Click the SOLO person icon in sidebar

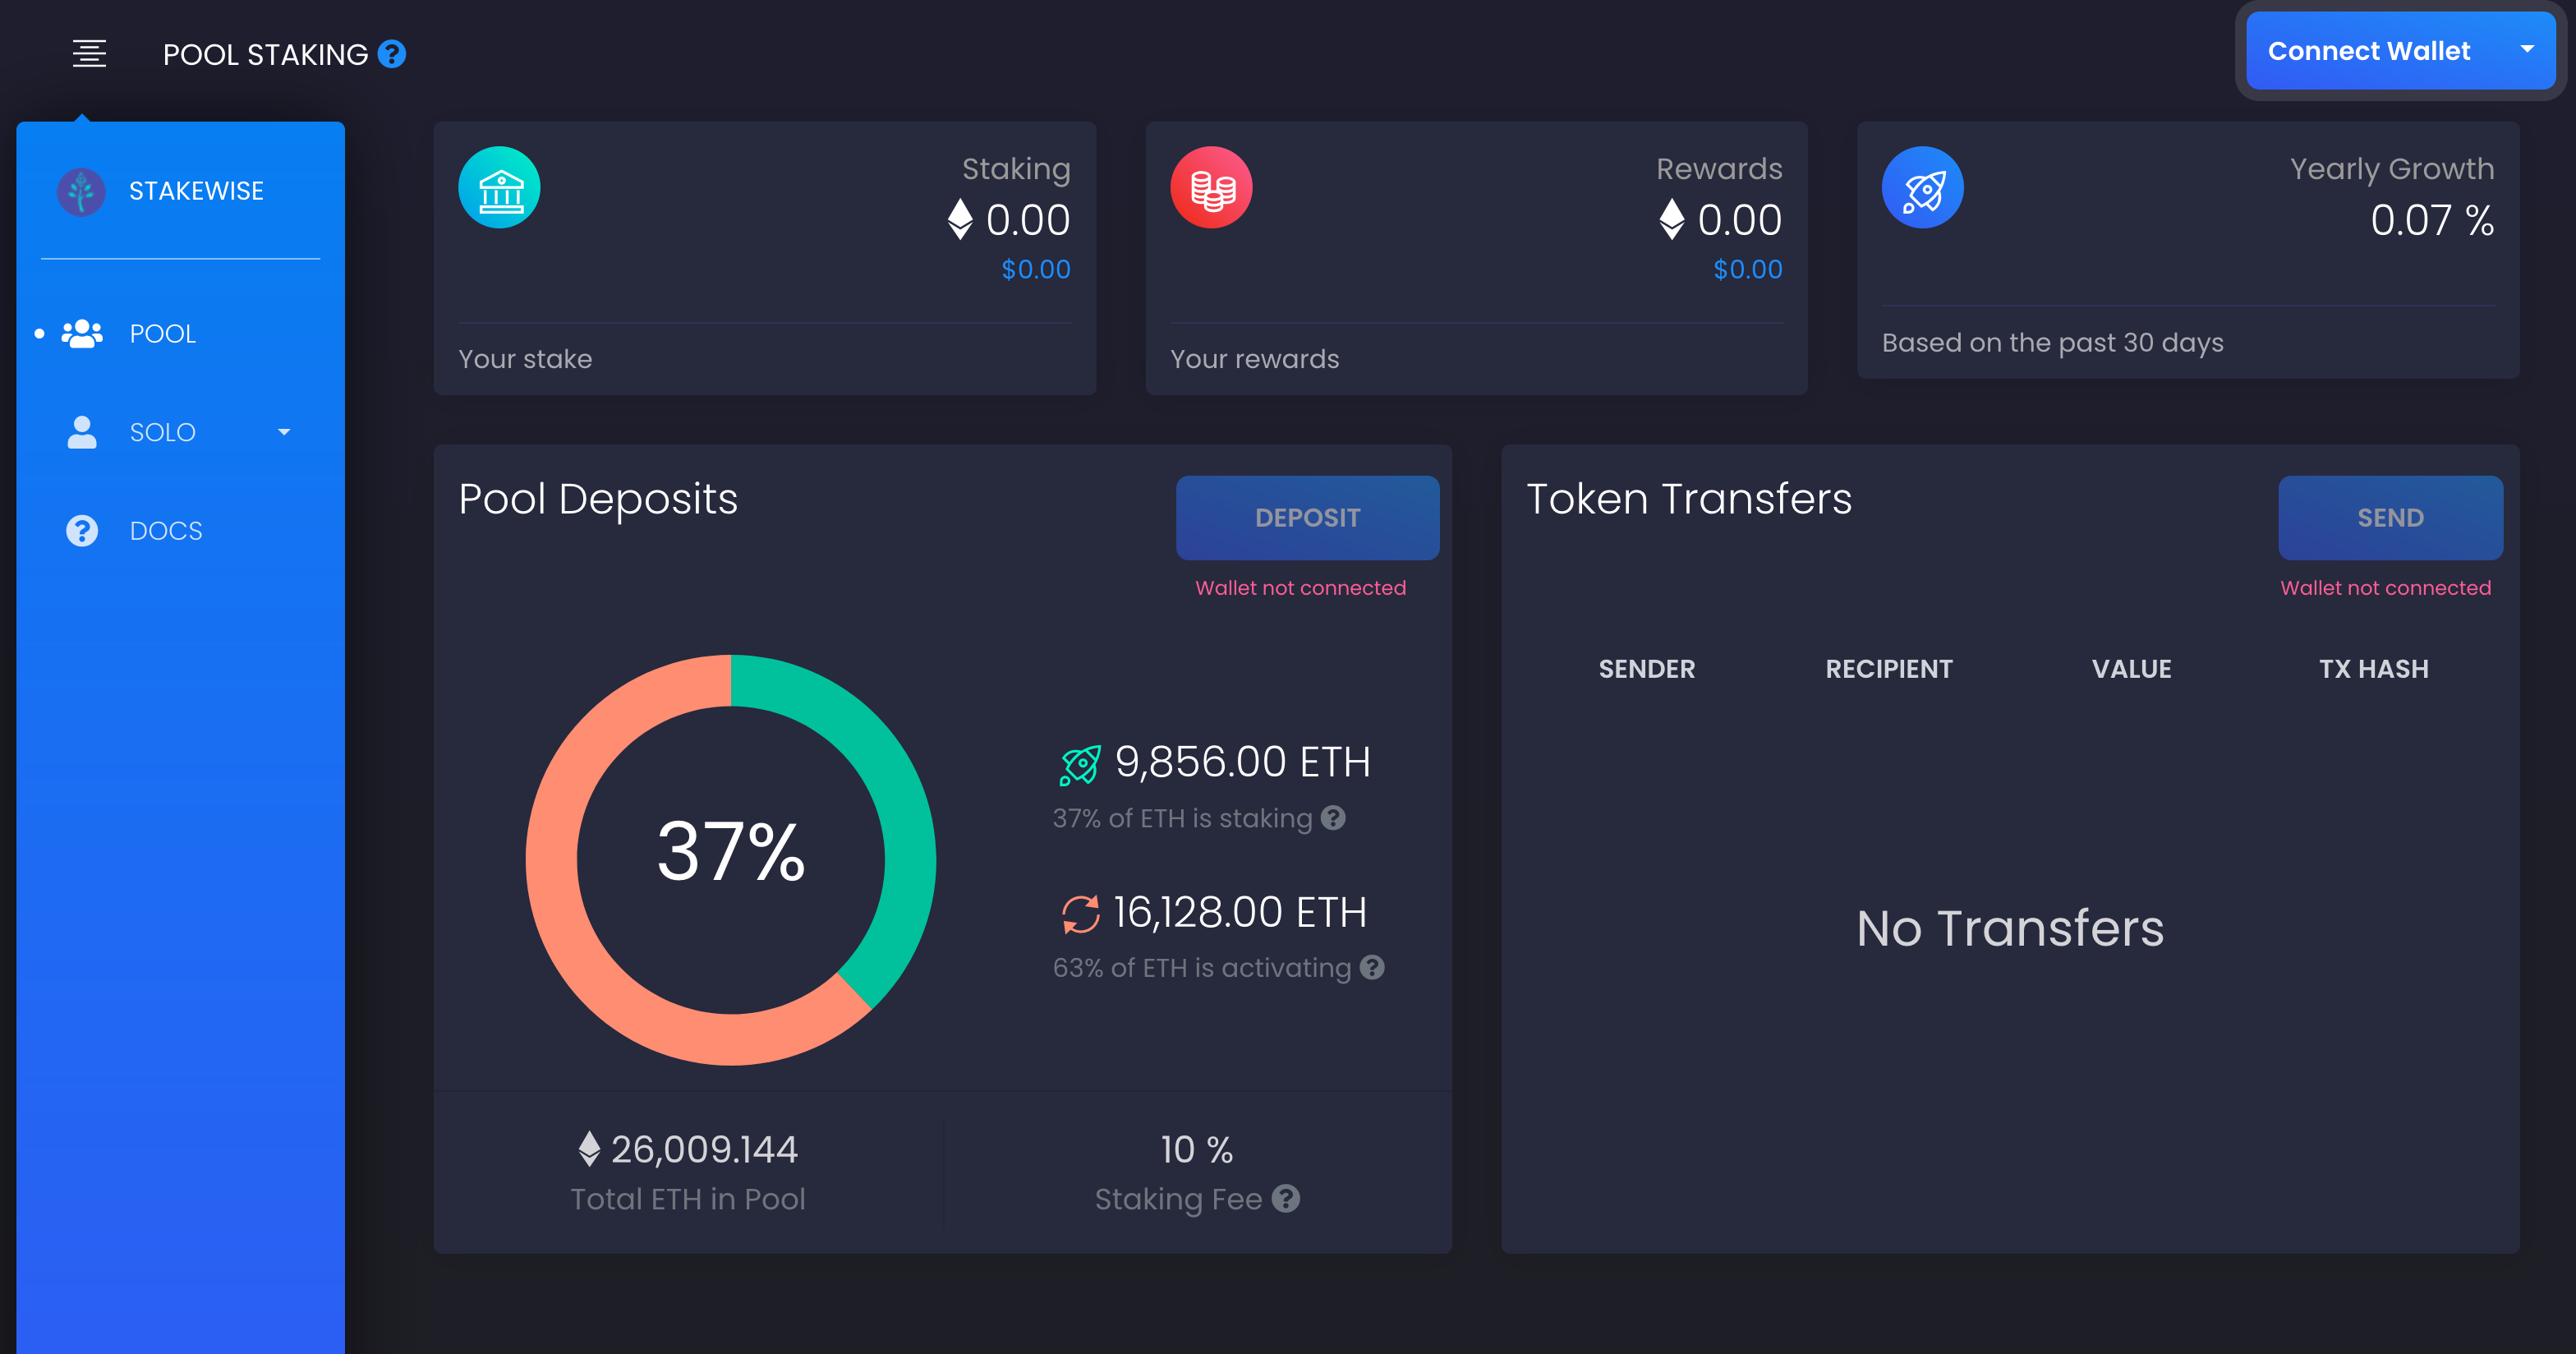tap(78, 431)
